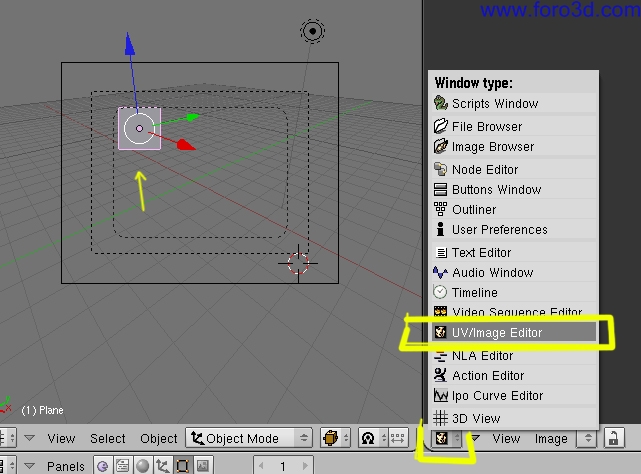641x474 pixels.
Task: Open draw type solid cube selector
Action: [335, 438]
